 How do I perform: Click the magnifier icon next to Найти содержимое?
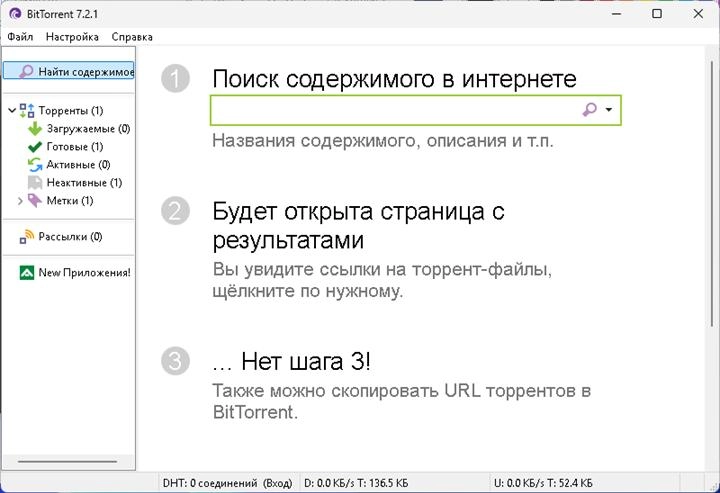point(26,71)
